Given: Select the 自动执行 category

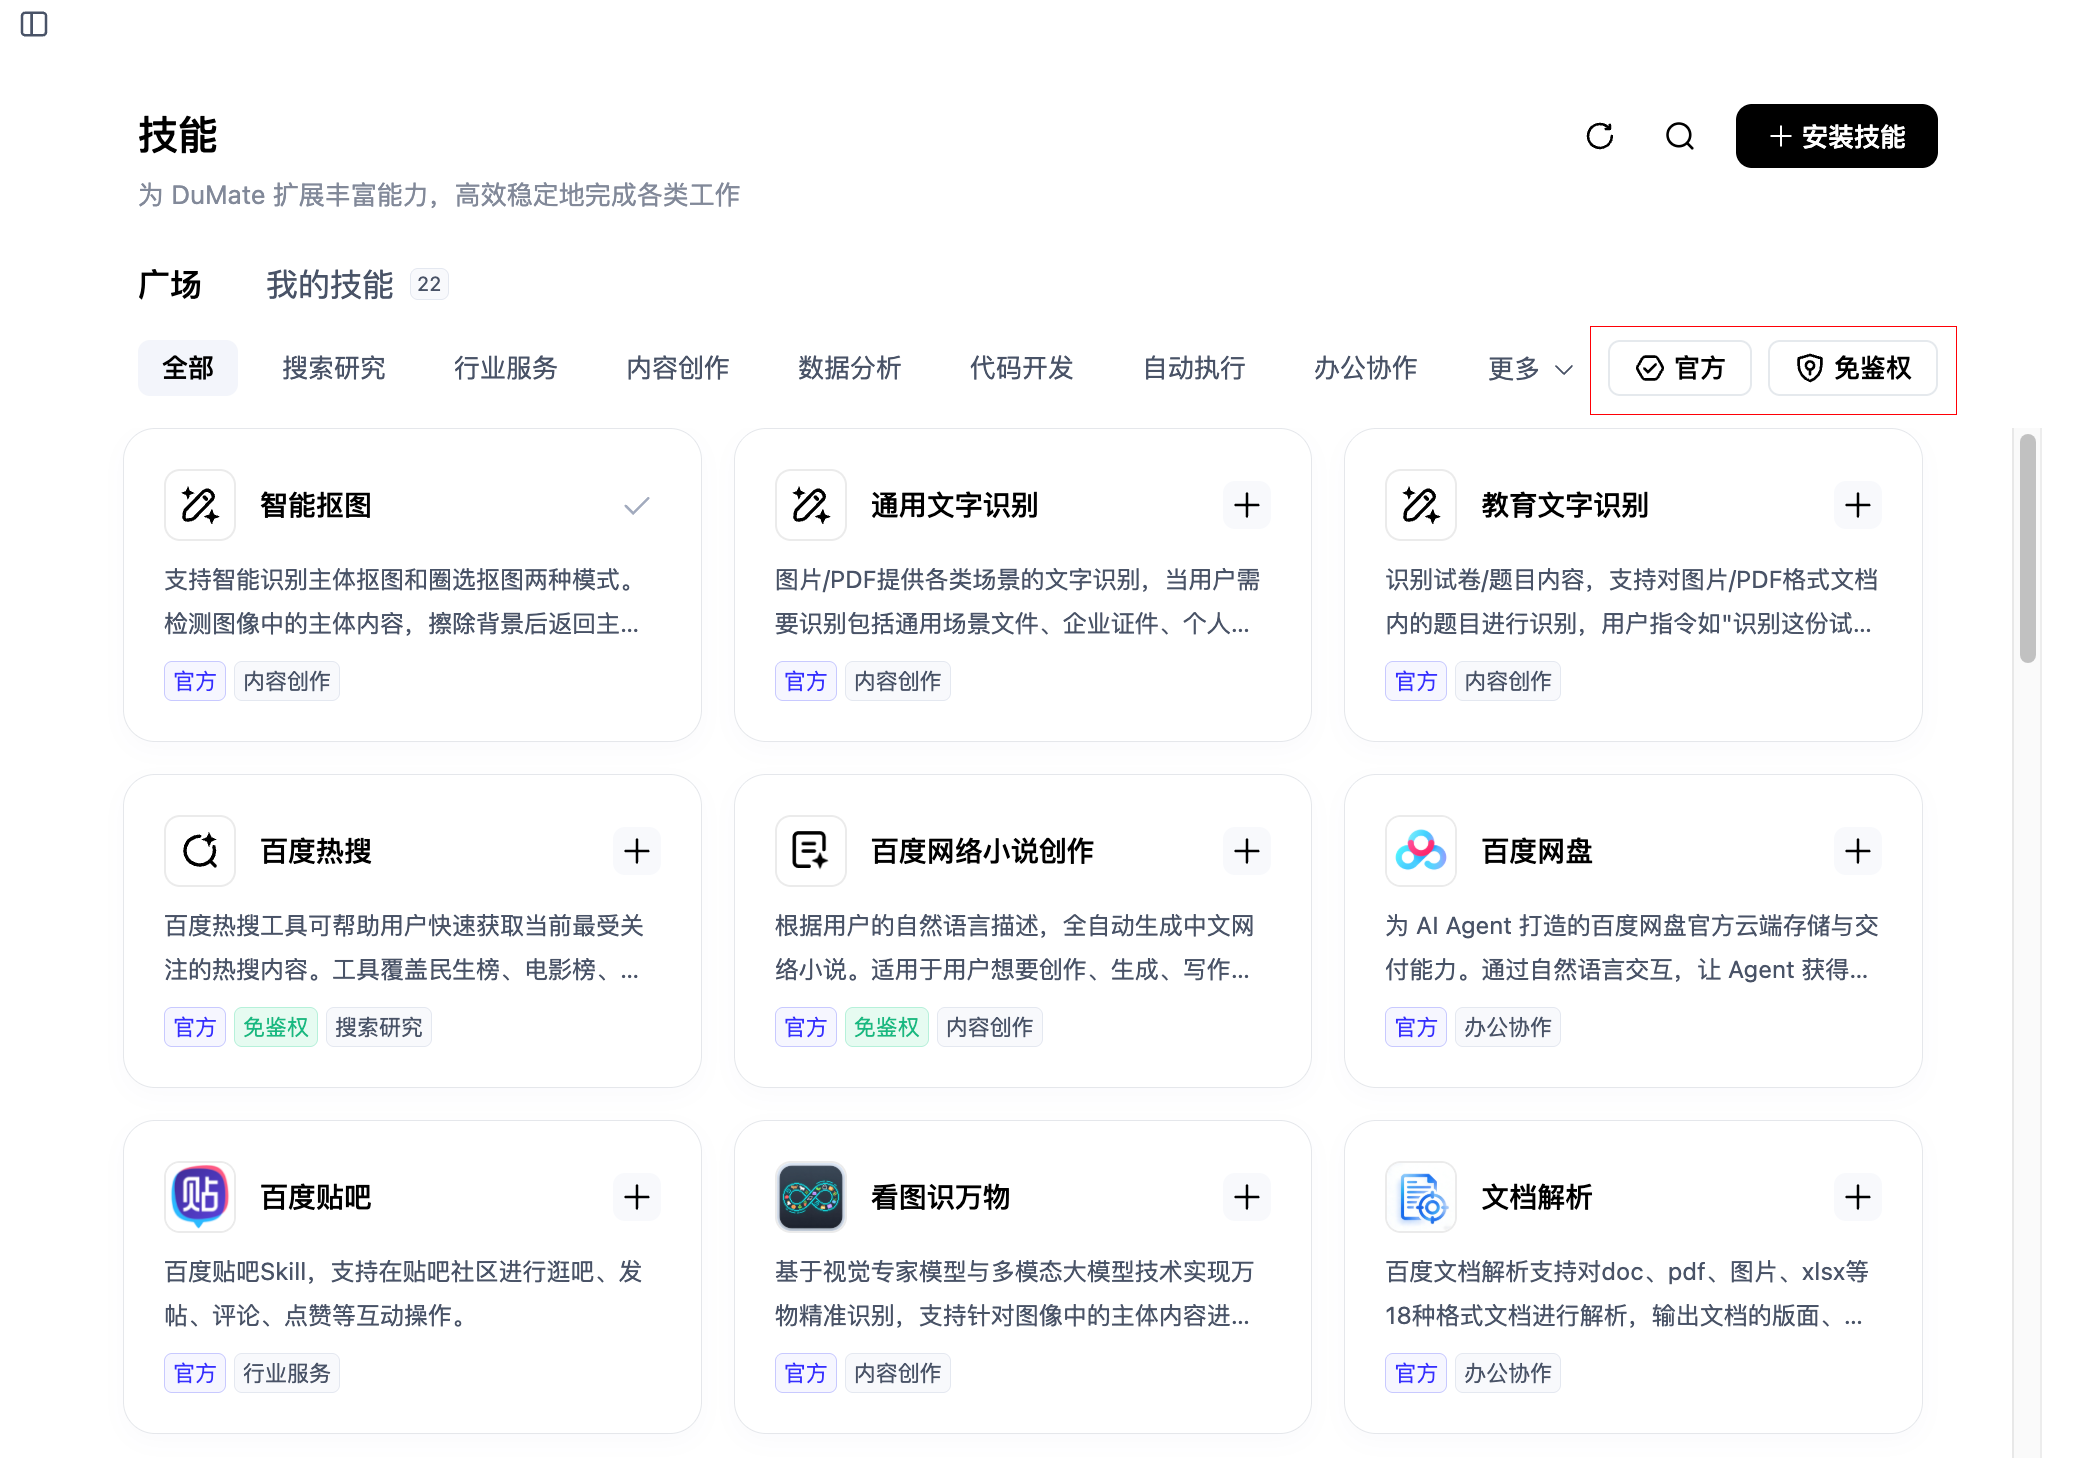Looking at the screenshot, I should (1194, 368).
